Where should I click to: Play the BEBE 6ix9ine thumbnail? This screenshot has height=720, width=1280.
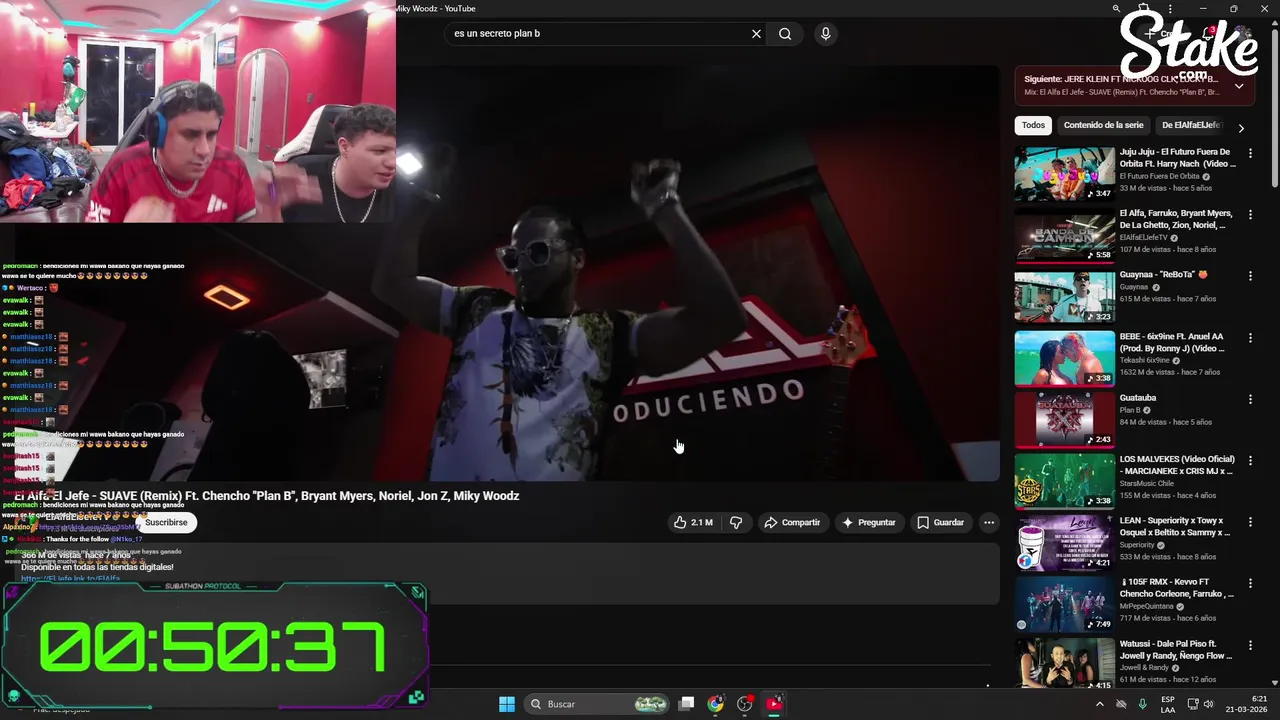point(1064,358)
